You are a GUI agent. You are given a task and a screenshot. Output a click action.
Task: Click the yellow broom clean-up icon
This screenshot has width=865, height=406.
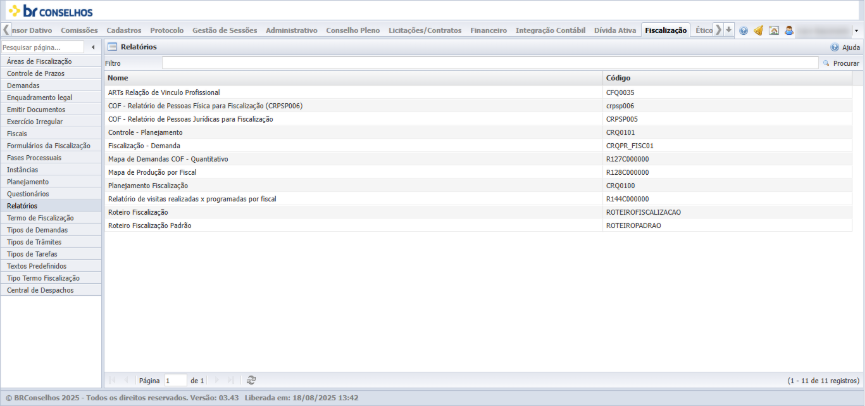pyautogui.click(x=759, y=31)
